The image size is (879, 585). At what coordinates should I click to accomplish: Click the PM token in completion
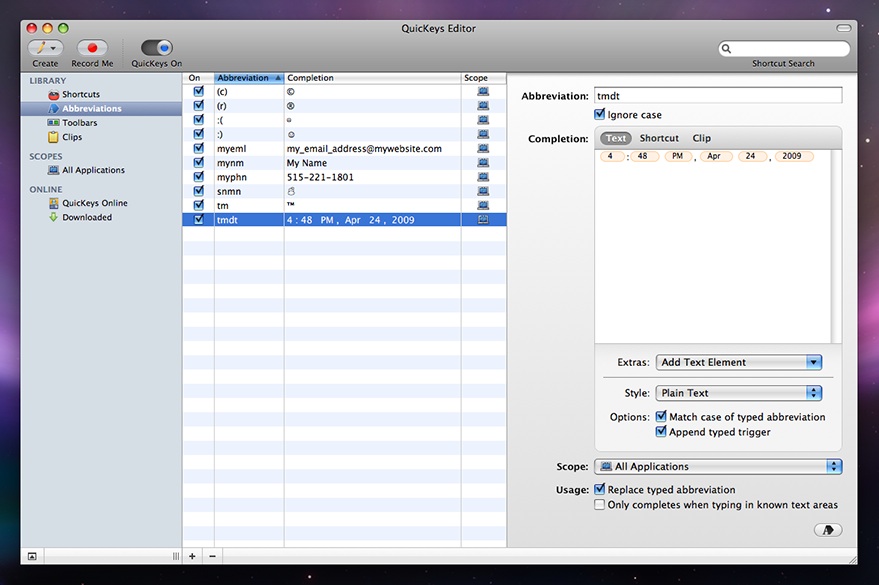coord(678,156)
